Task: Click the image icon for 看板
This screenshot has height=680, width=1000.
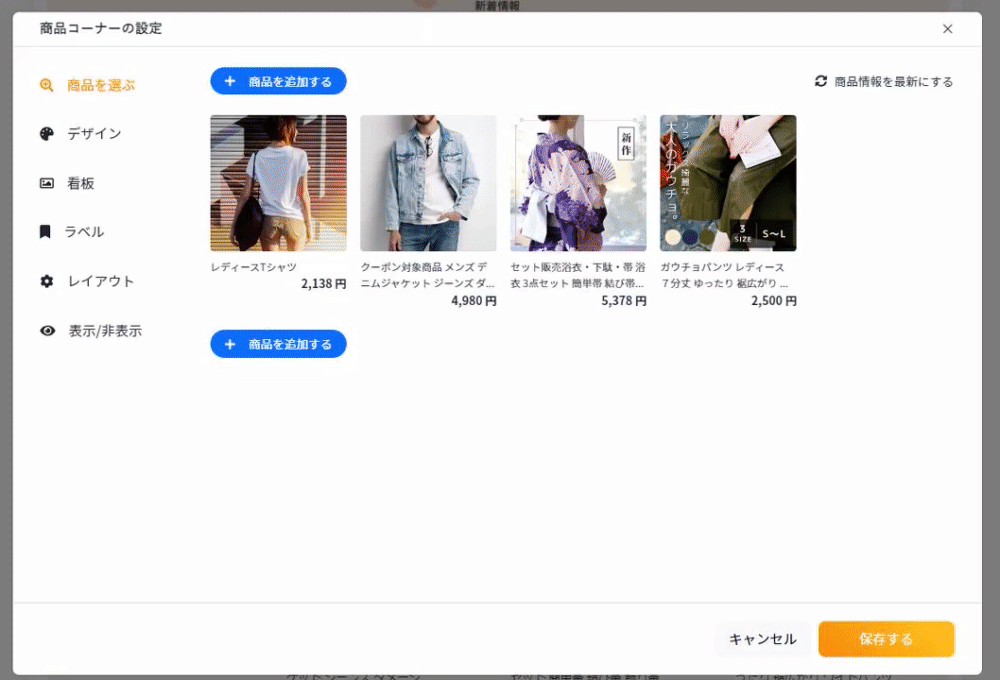Action: [46, 183]
